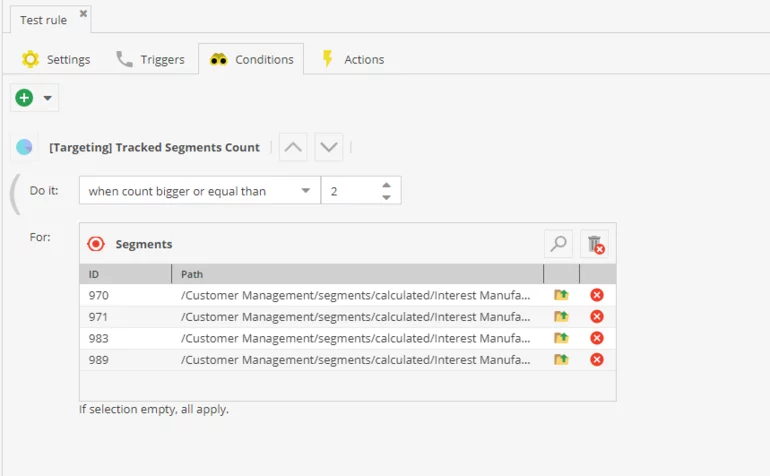770x476 pixels.
Task: Click the path of segment 970
Action: coord(356,295)
